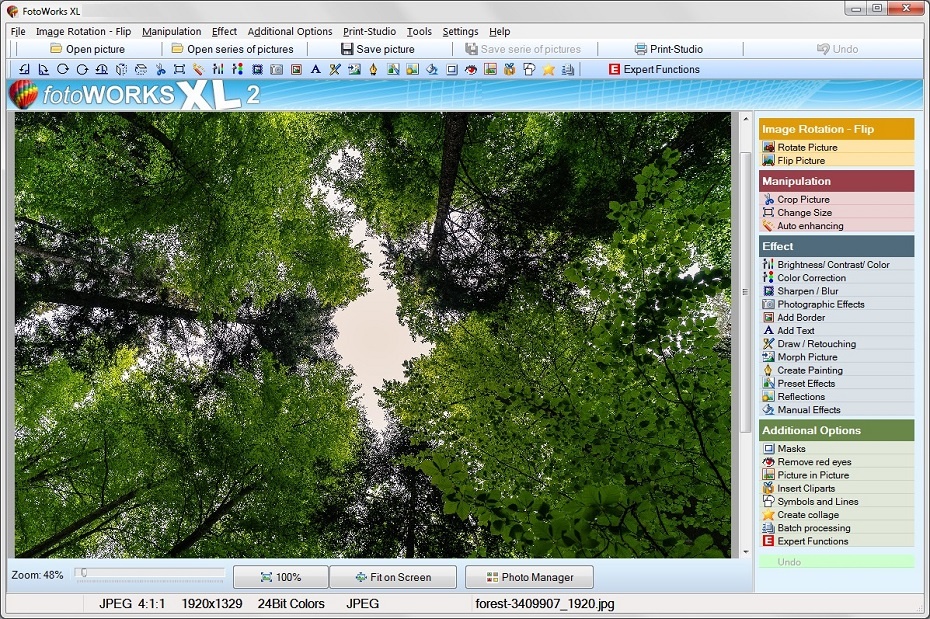The image size is (930, 619).
Task: Click the Picture in Picture toolbar icon
Action: point(490,69)
